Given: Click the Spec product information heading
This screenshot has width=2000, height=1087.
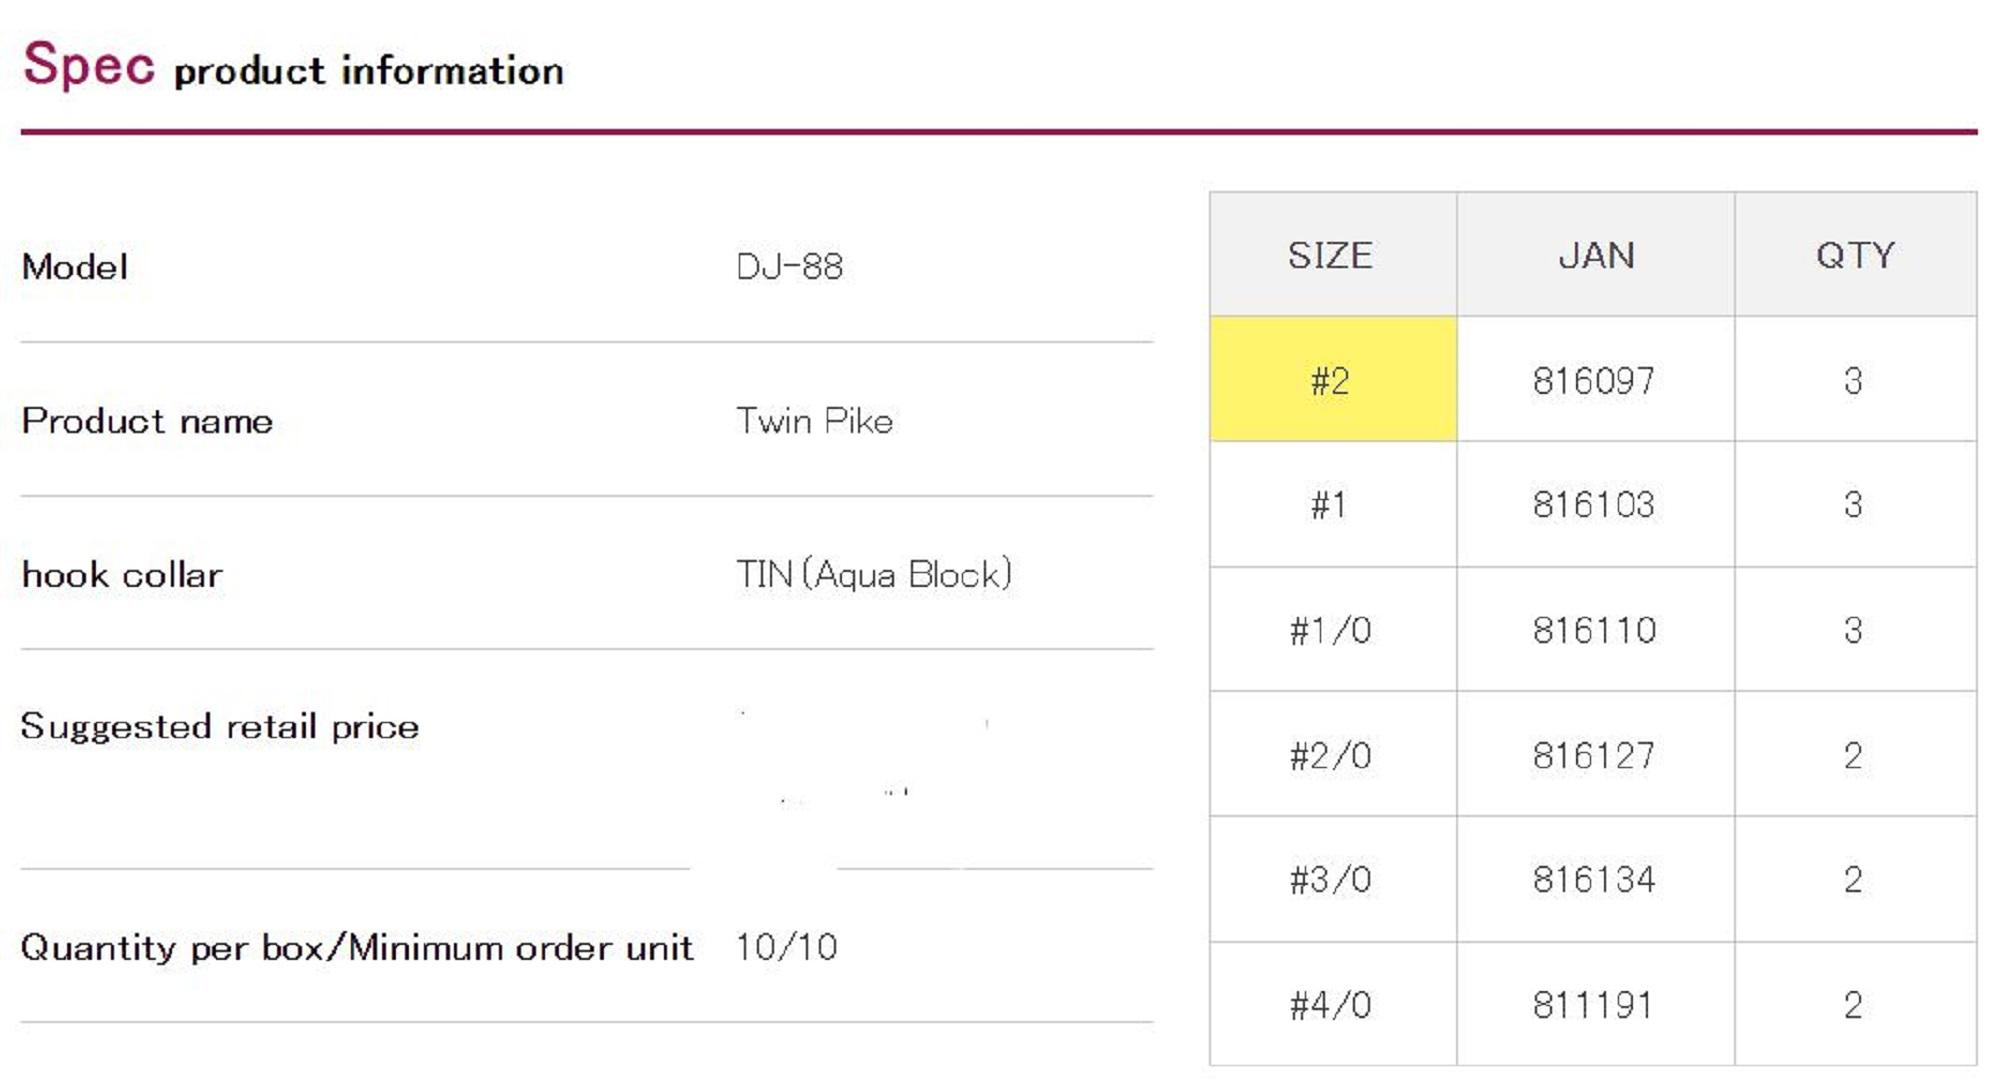Looking at the screenshot, I should [293, 67].
